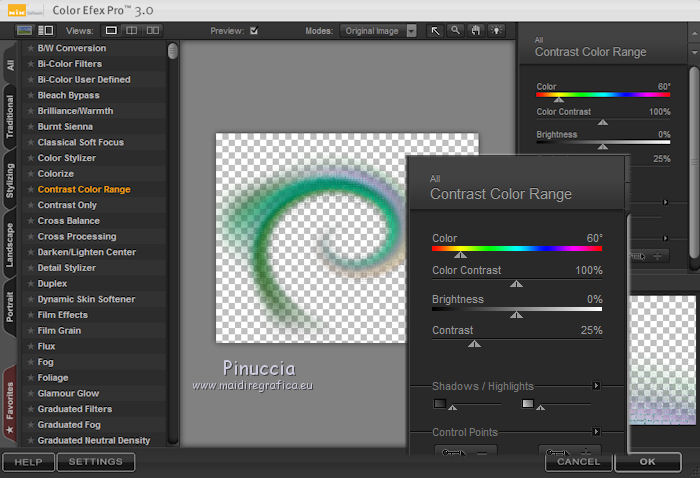The width and height of the screenshot is (700, 478).
Task: Expand Control Points section in enlarged panel
Action: [x=596, y=432]
